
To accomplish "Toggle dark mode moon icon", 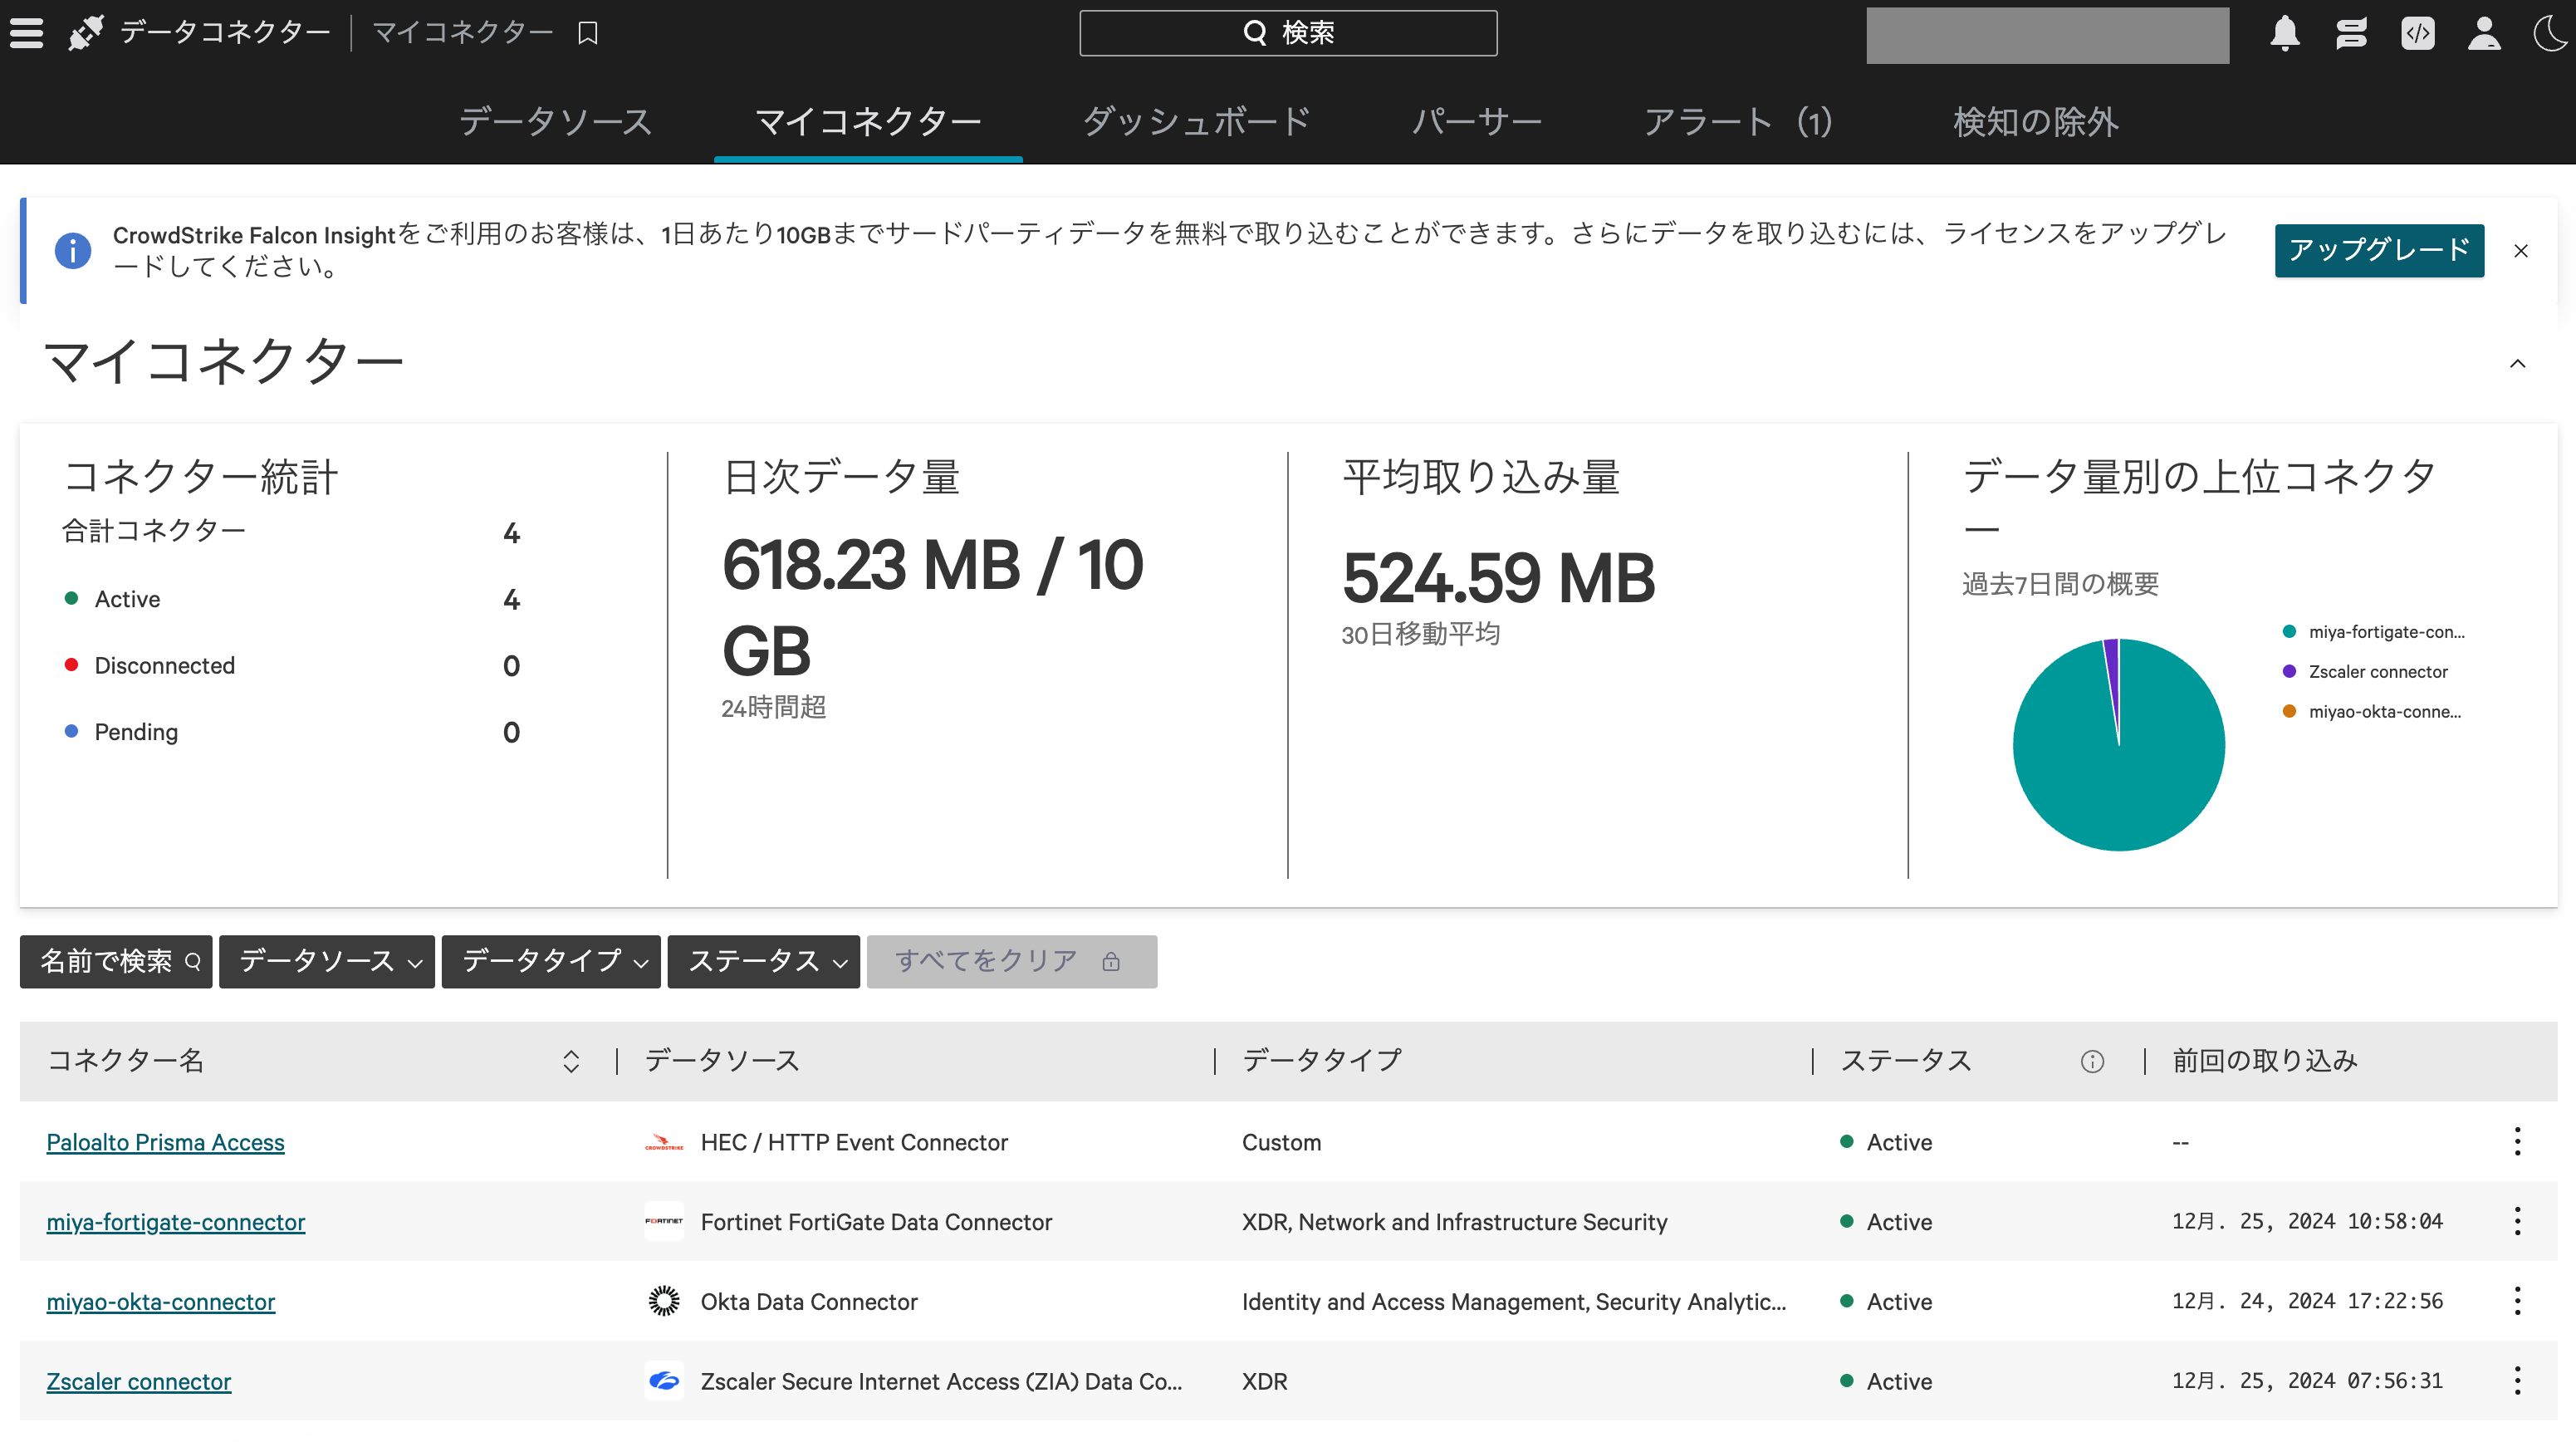I will (x=2551, y=33).
